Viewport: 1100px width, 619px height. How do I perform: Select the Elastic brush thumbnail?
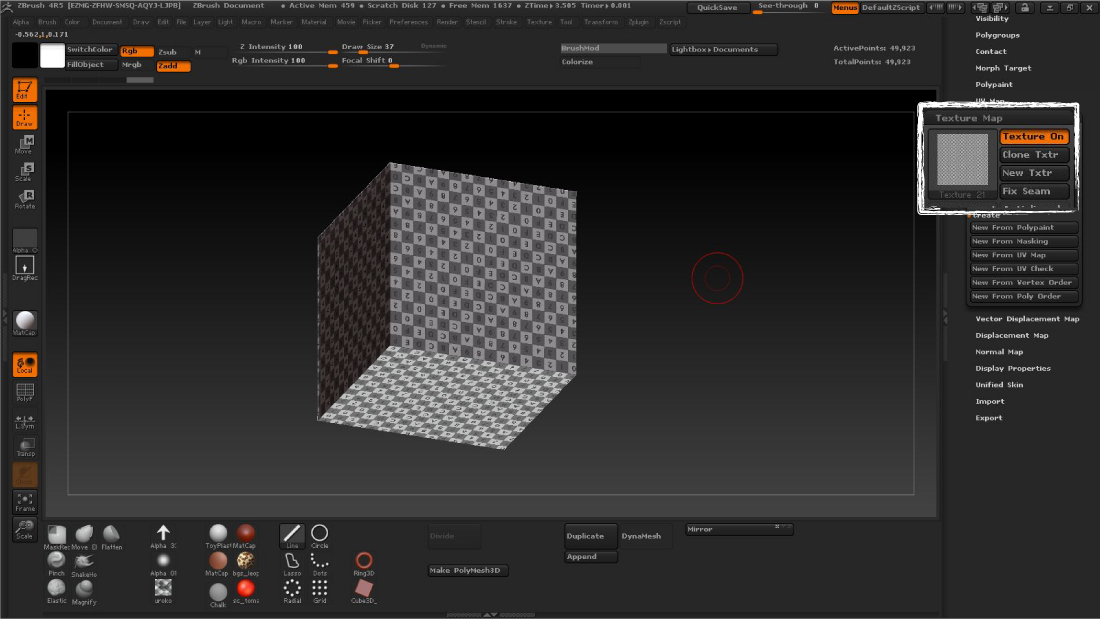pos(56,590)
